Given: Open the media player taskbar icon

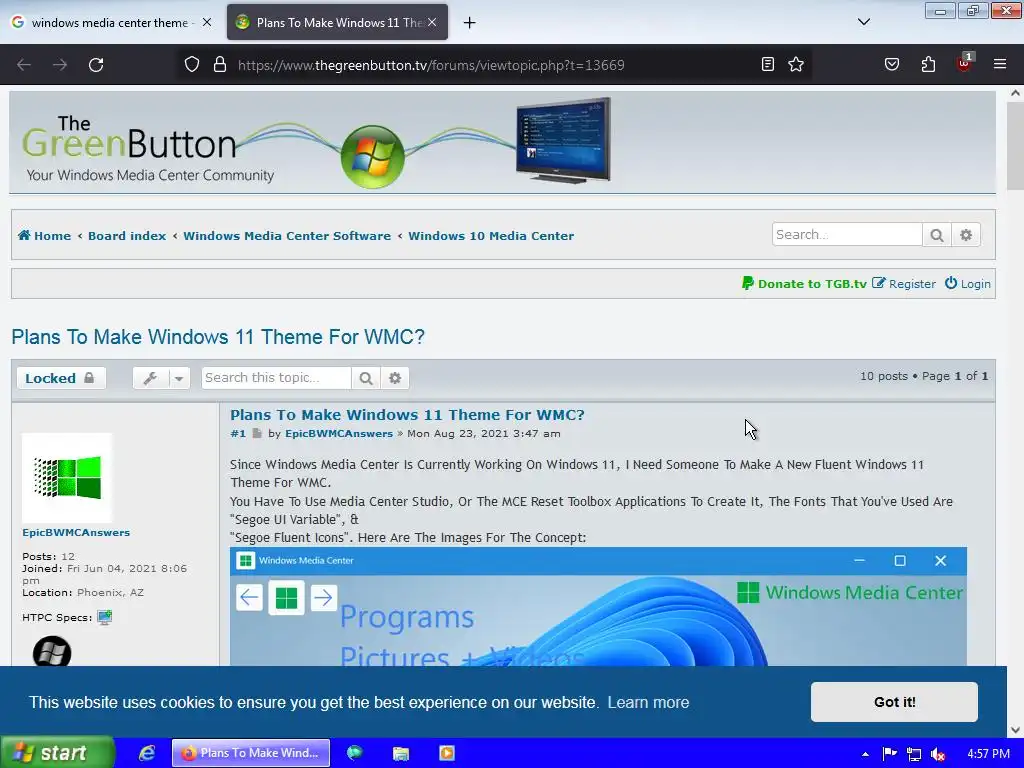Looking at the screenshot, I should click(447, 753).
